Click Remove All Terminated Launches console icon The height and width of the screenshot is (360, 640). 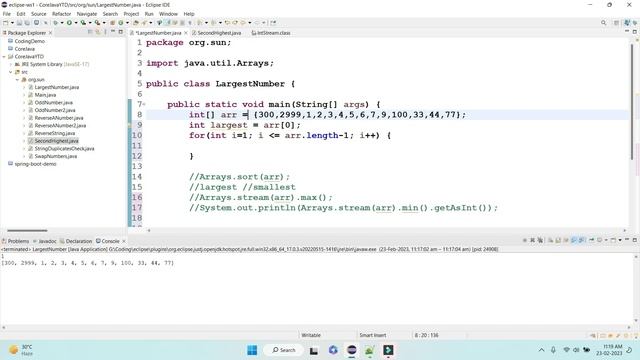[x=540, y=240]
